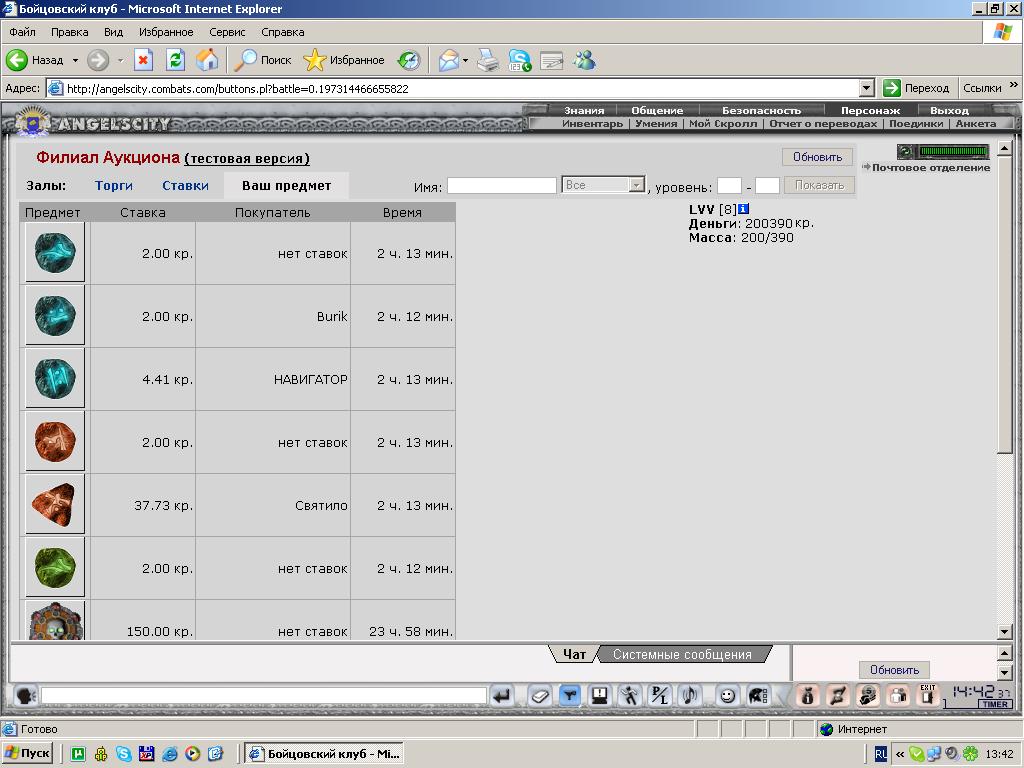Open the Поединки link

tap(916, 123)
